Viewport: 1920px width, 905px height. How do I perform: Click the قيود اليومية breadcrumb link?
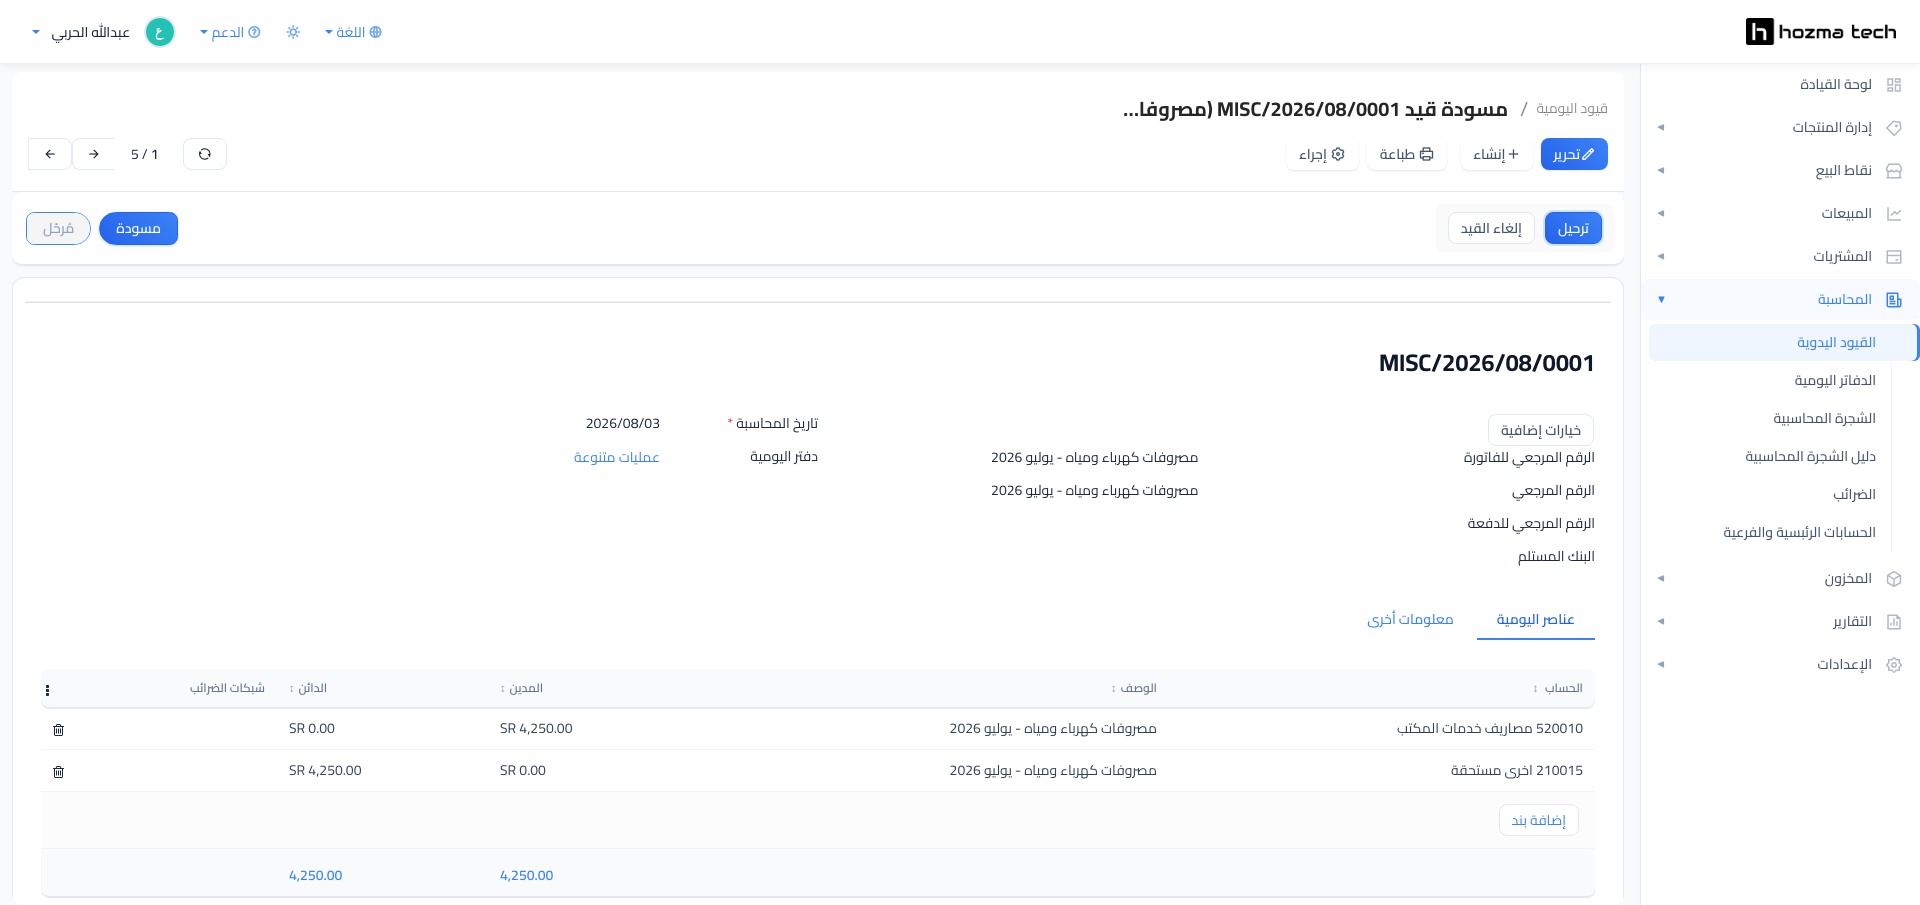click(1572, 109)
